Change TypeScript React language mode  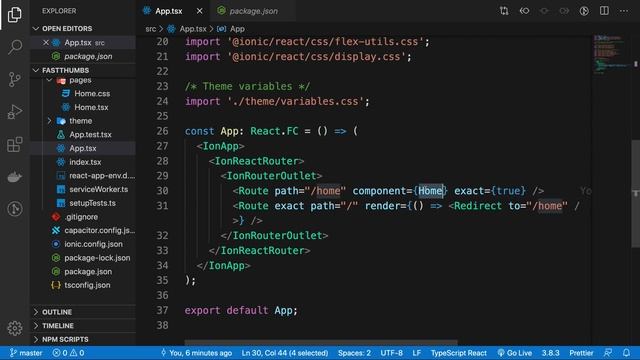pyautogui.click(x=458, y=353)
